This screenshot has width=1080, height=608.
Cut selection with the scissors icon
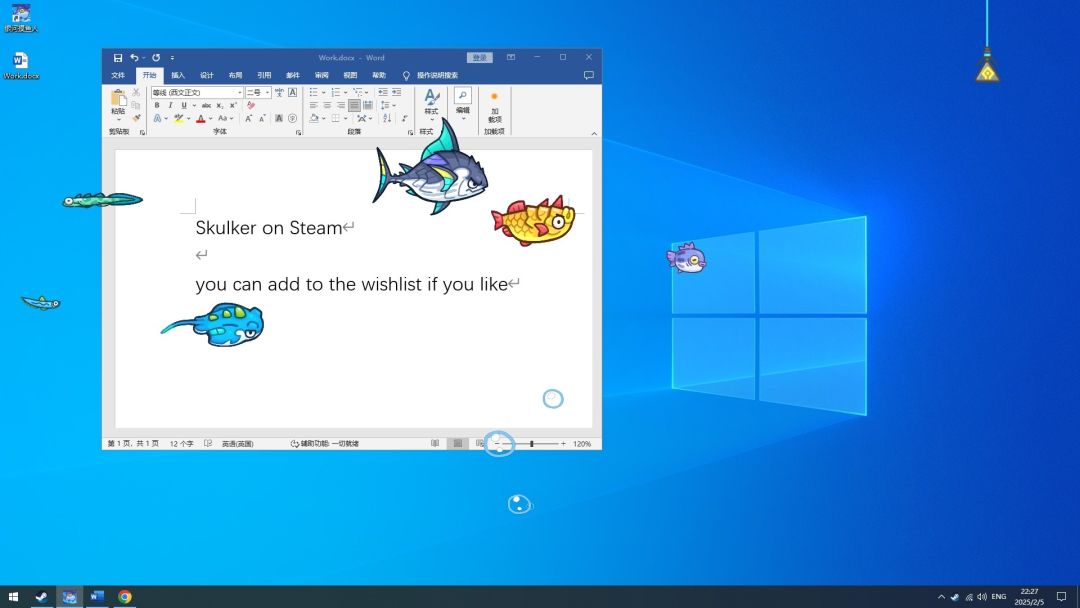click(x=136, y=92)
